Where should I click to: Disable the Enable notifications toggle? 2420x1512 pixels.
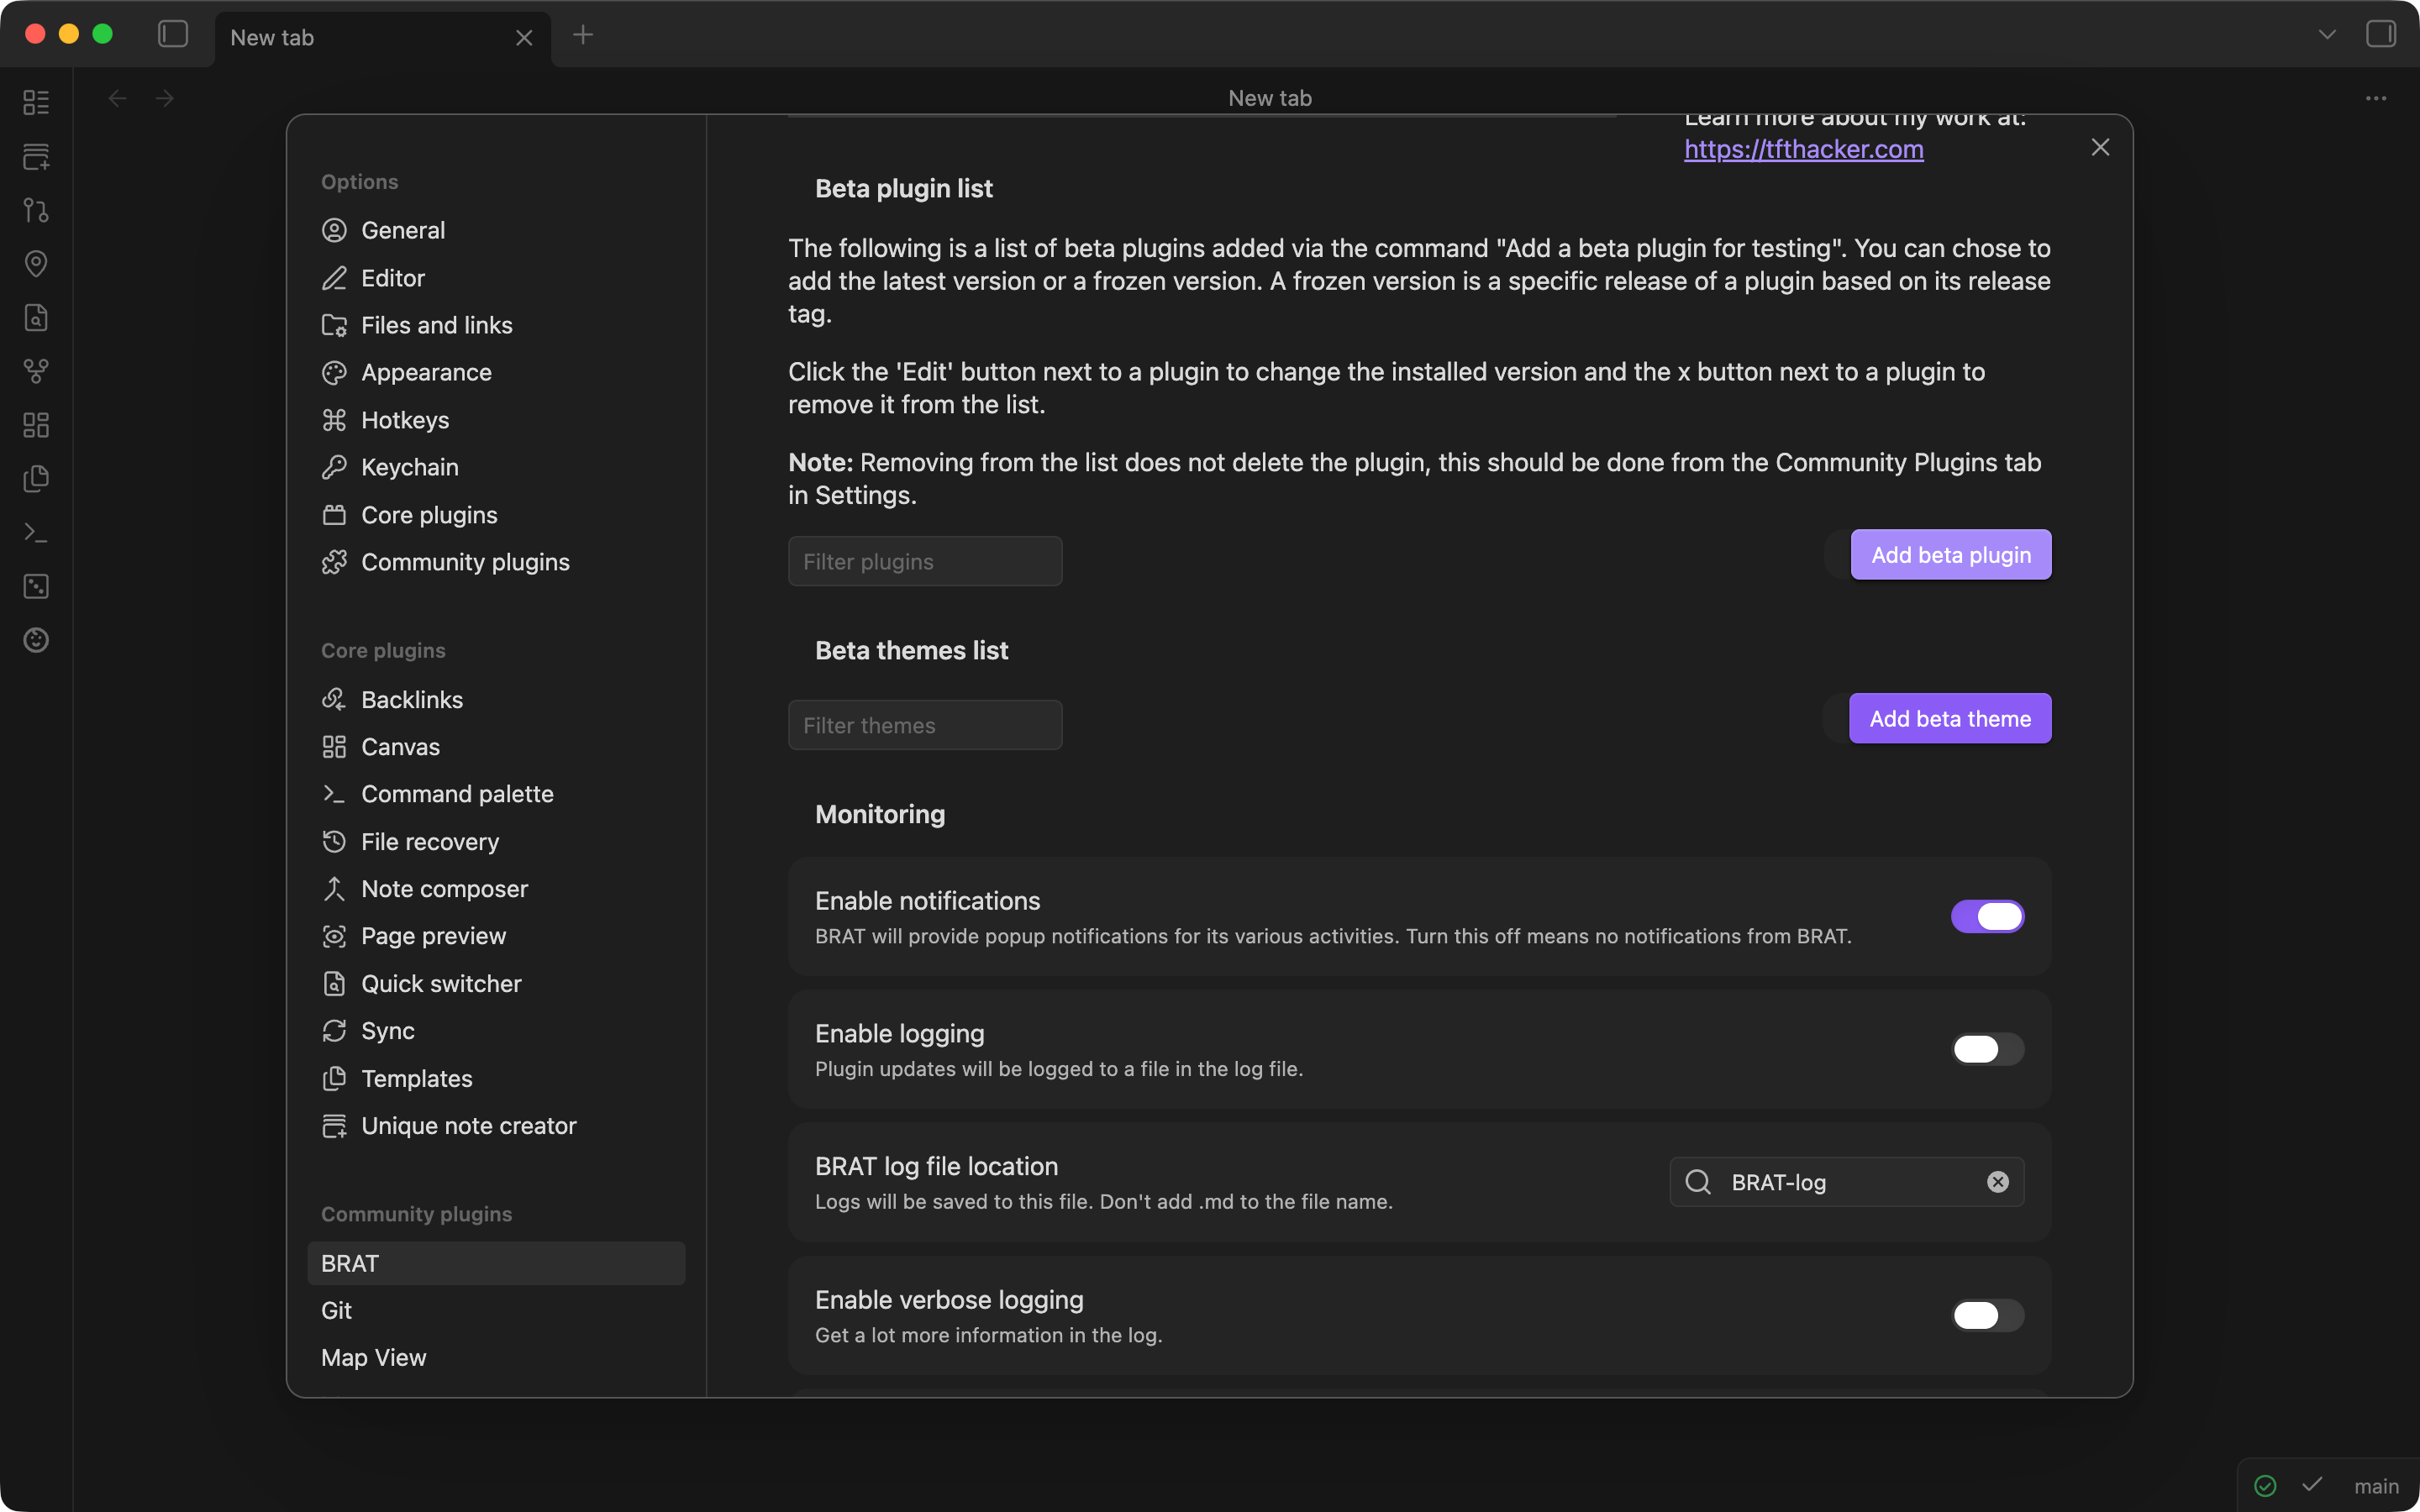click(1987, 916)
